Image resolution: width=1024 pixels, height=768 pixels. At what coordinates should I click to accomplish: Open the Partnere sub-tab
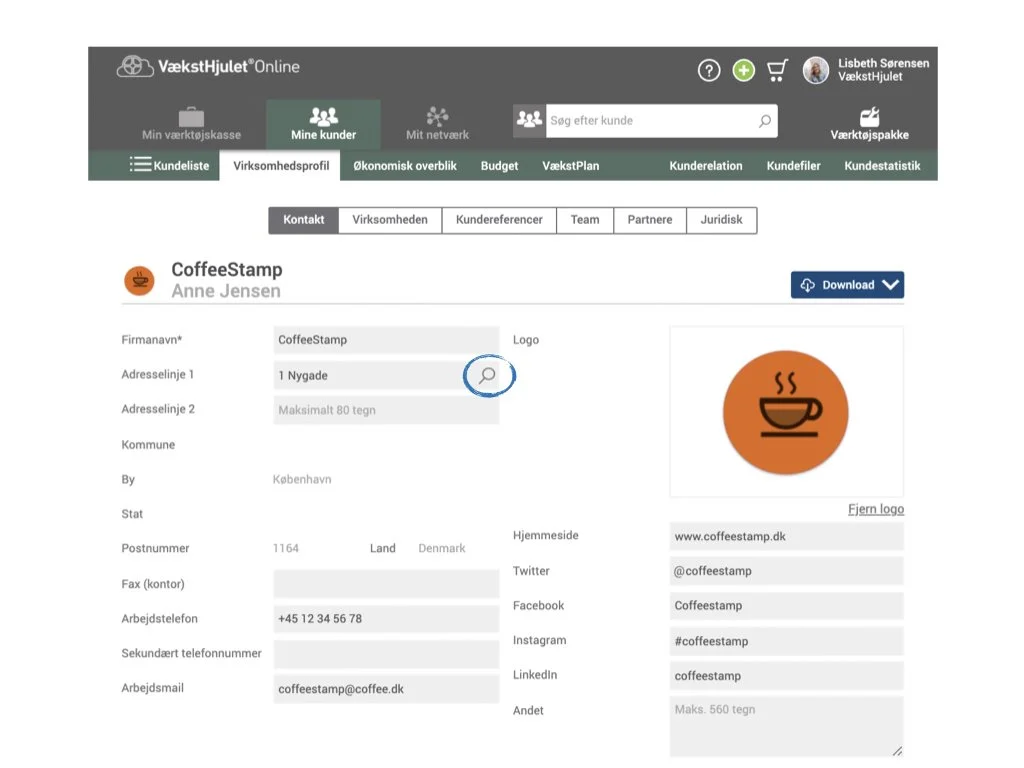coord(650,220)
